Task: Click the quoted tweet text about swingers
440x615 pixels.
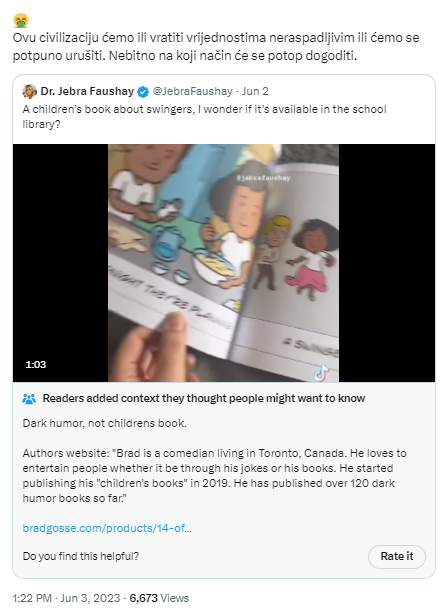Action: 204,116
